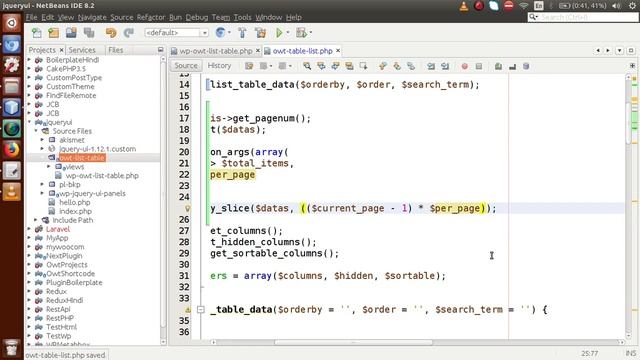Click the editor horizontal scrollbar
The image size is (640, 360).
353,342
